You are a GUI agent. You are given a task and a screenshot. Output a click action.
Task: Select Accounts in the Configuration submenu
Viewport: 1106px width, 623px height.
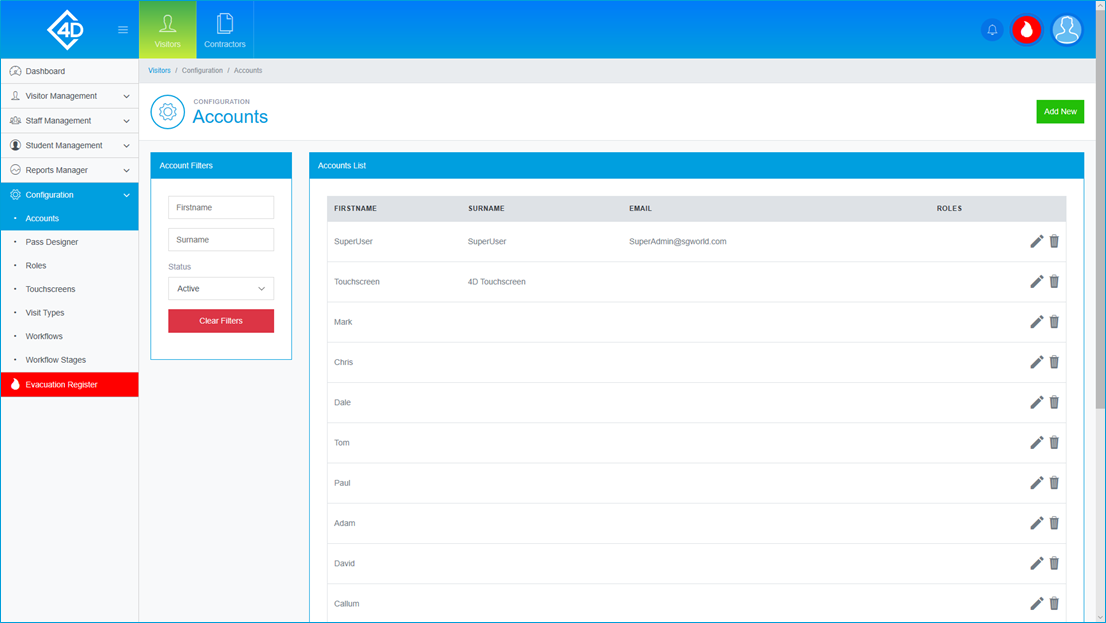pos(70,219)
